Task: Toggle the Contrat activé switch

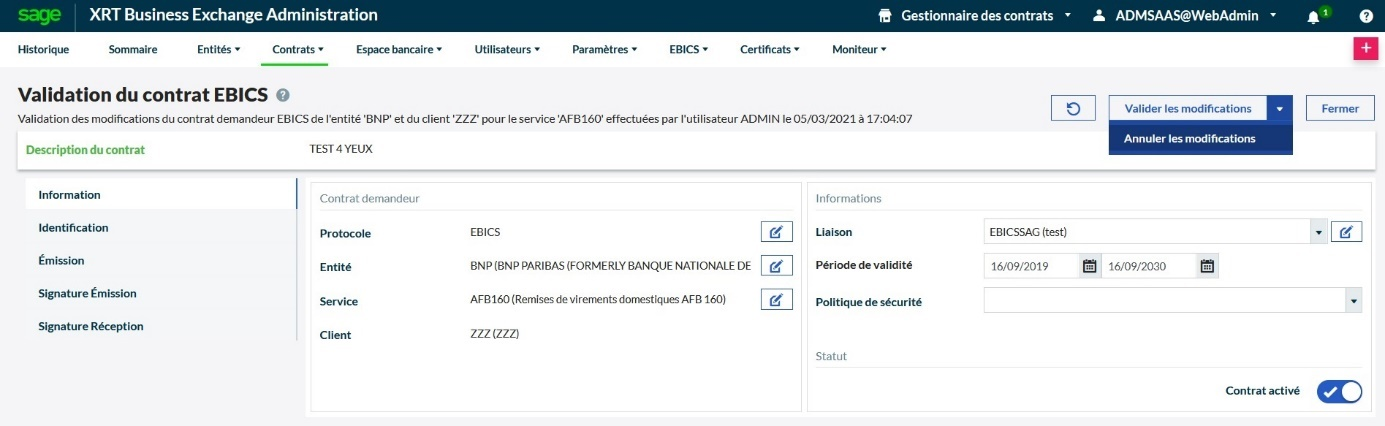Action: (1339, 392)
